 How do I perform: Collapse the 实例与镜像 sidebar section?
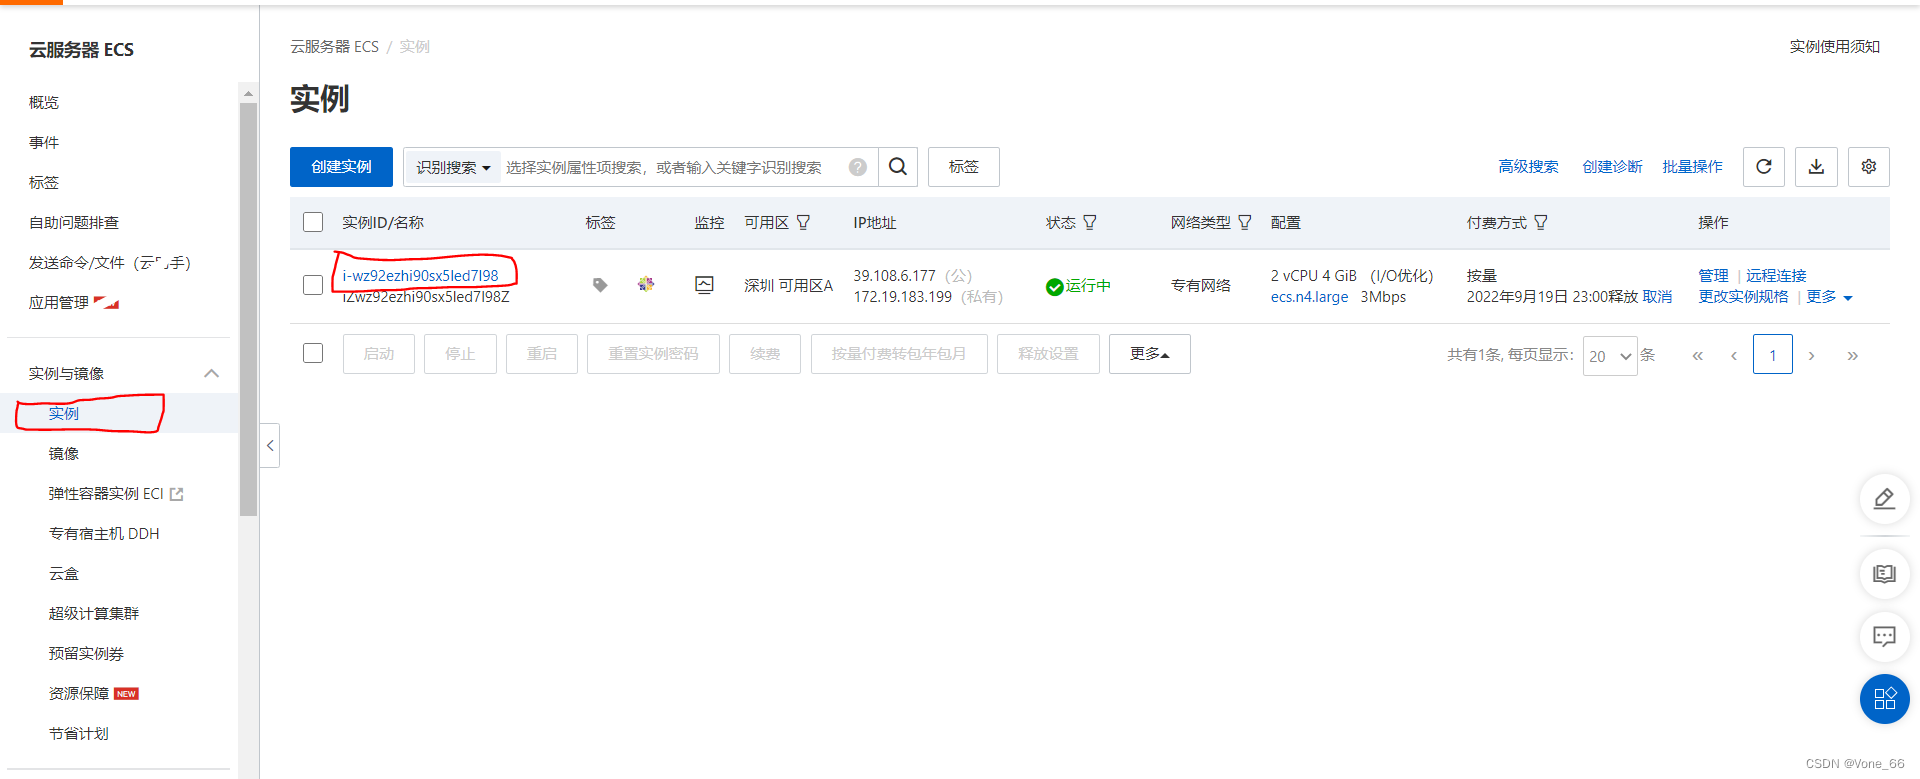click(211, 373)
